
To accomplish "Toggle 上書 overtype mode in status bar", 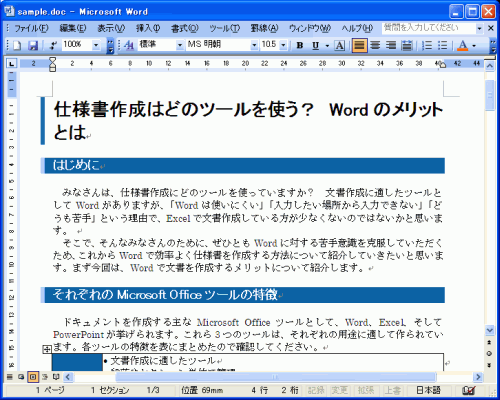I will point(392,390).
